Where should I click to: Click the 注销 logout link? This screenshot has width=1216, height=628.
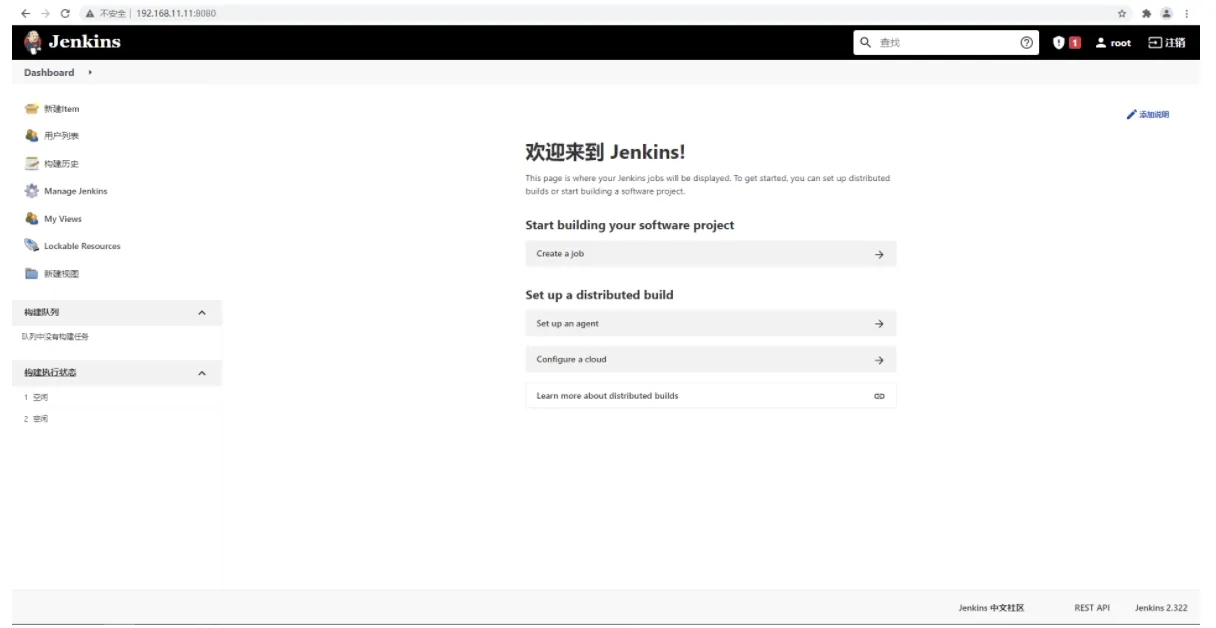(x=1175, y=43)
